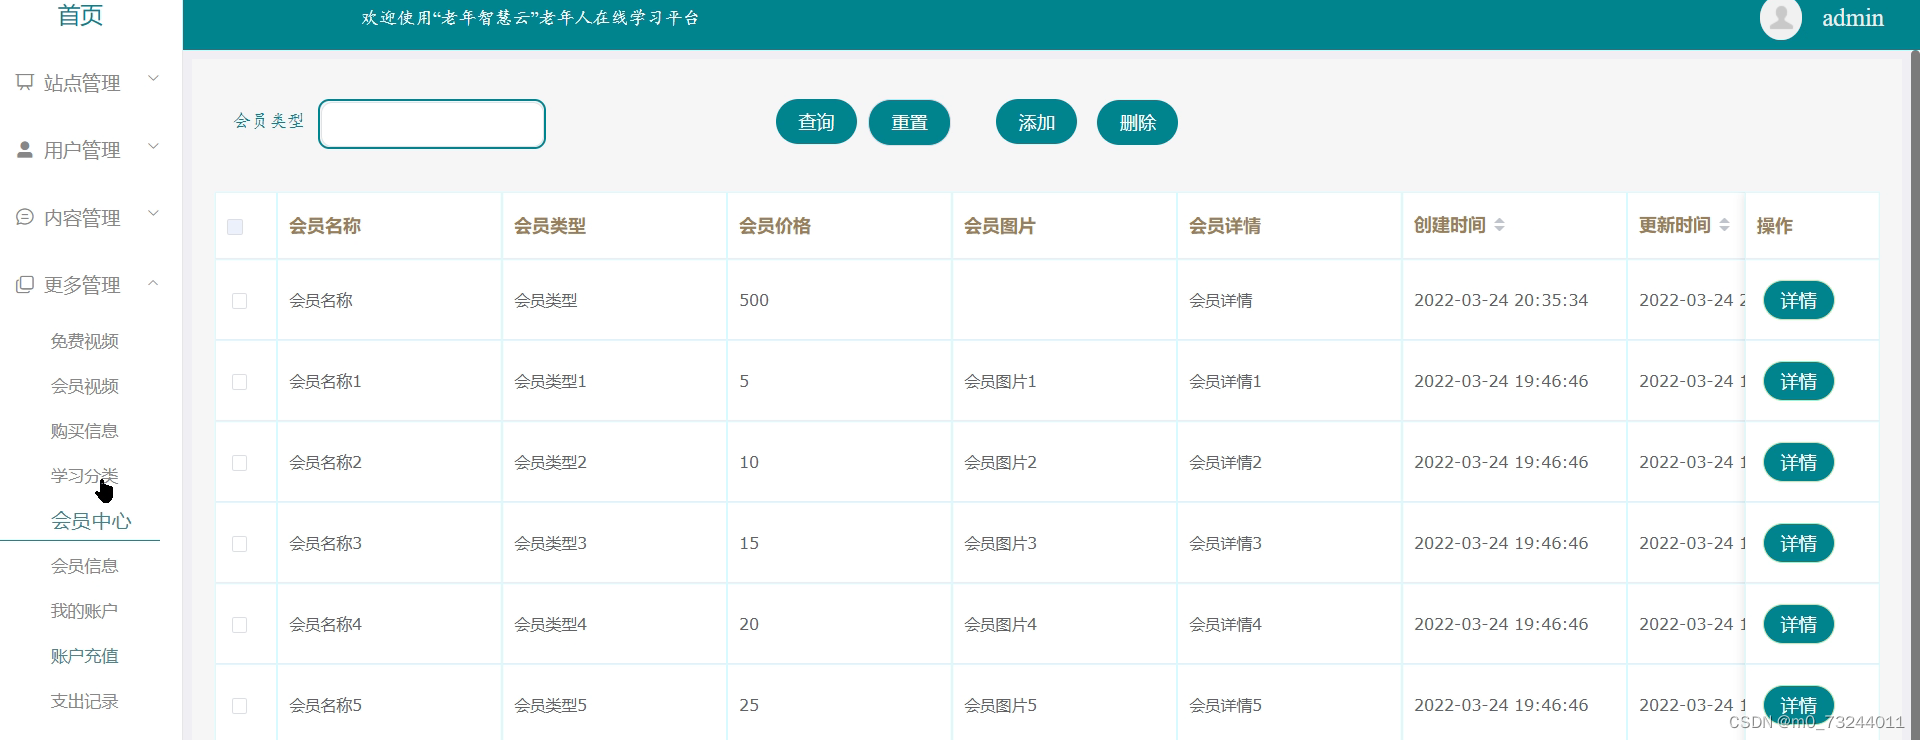This screenshot has height=740, width=1920.
Task: Select 会员中心 in the sidebar
Action: (91, 521)
